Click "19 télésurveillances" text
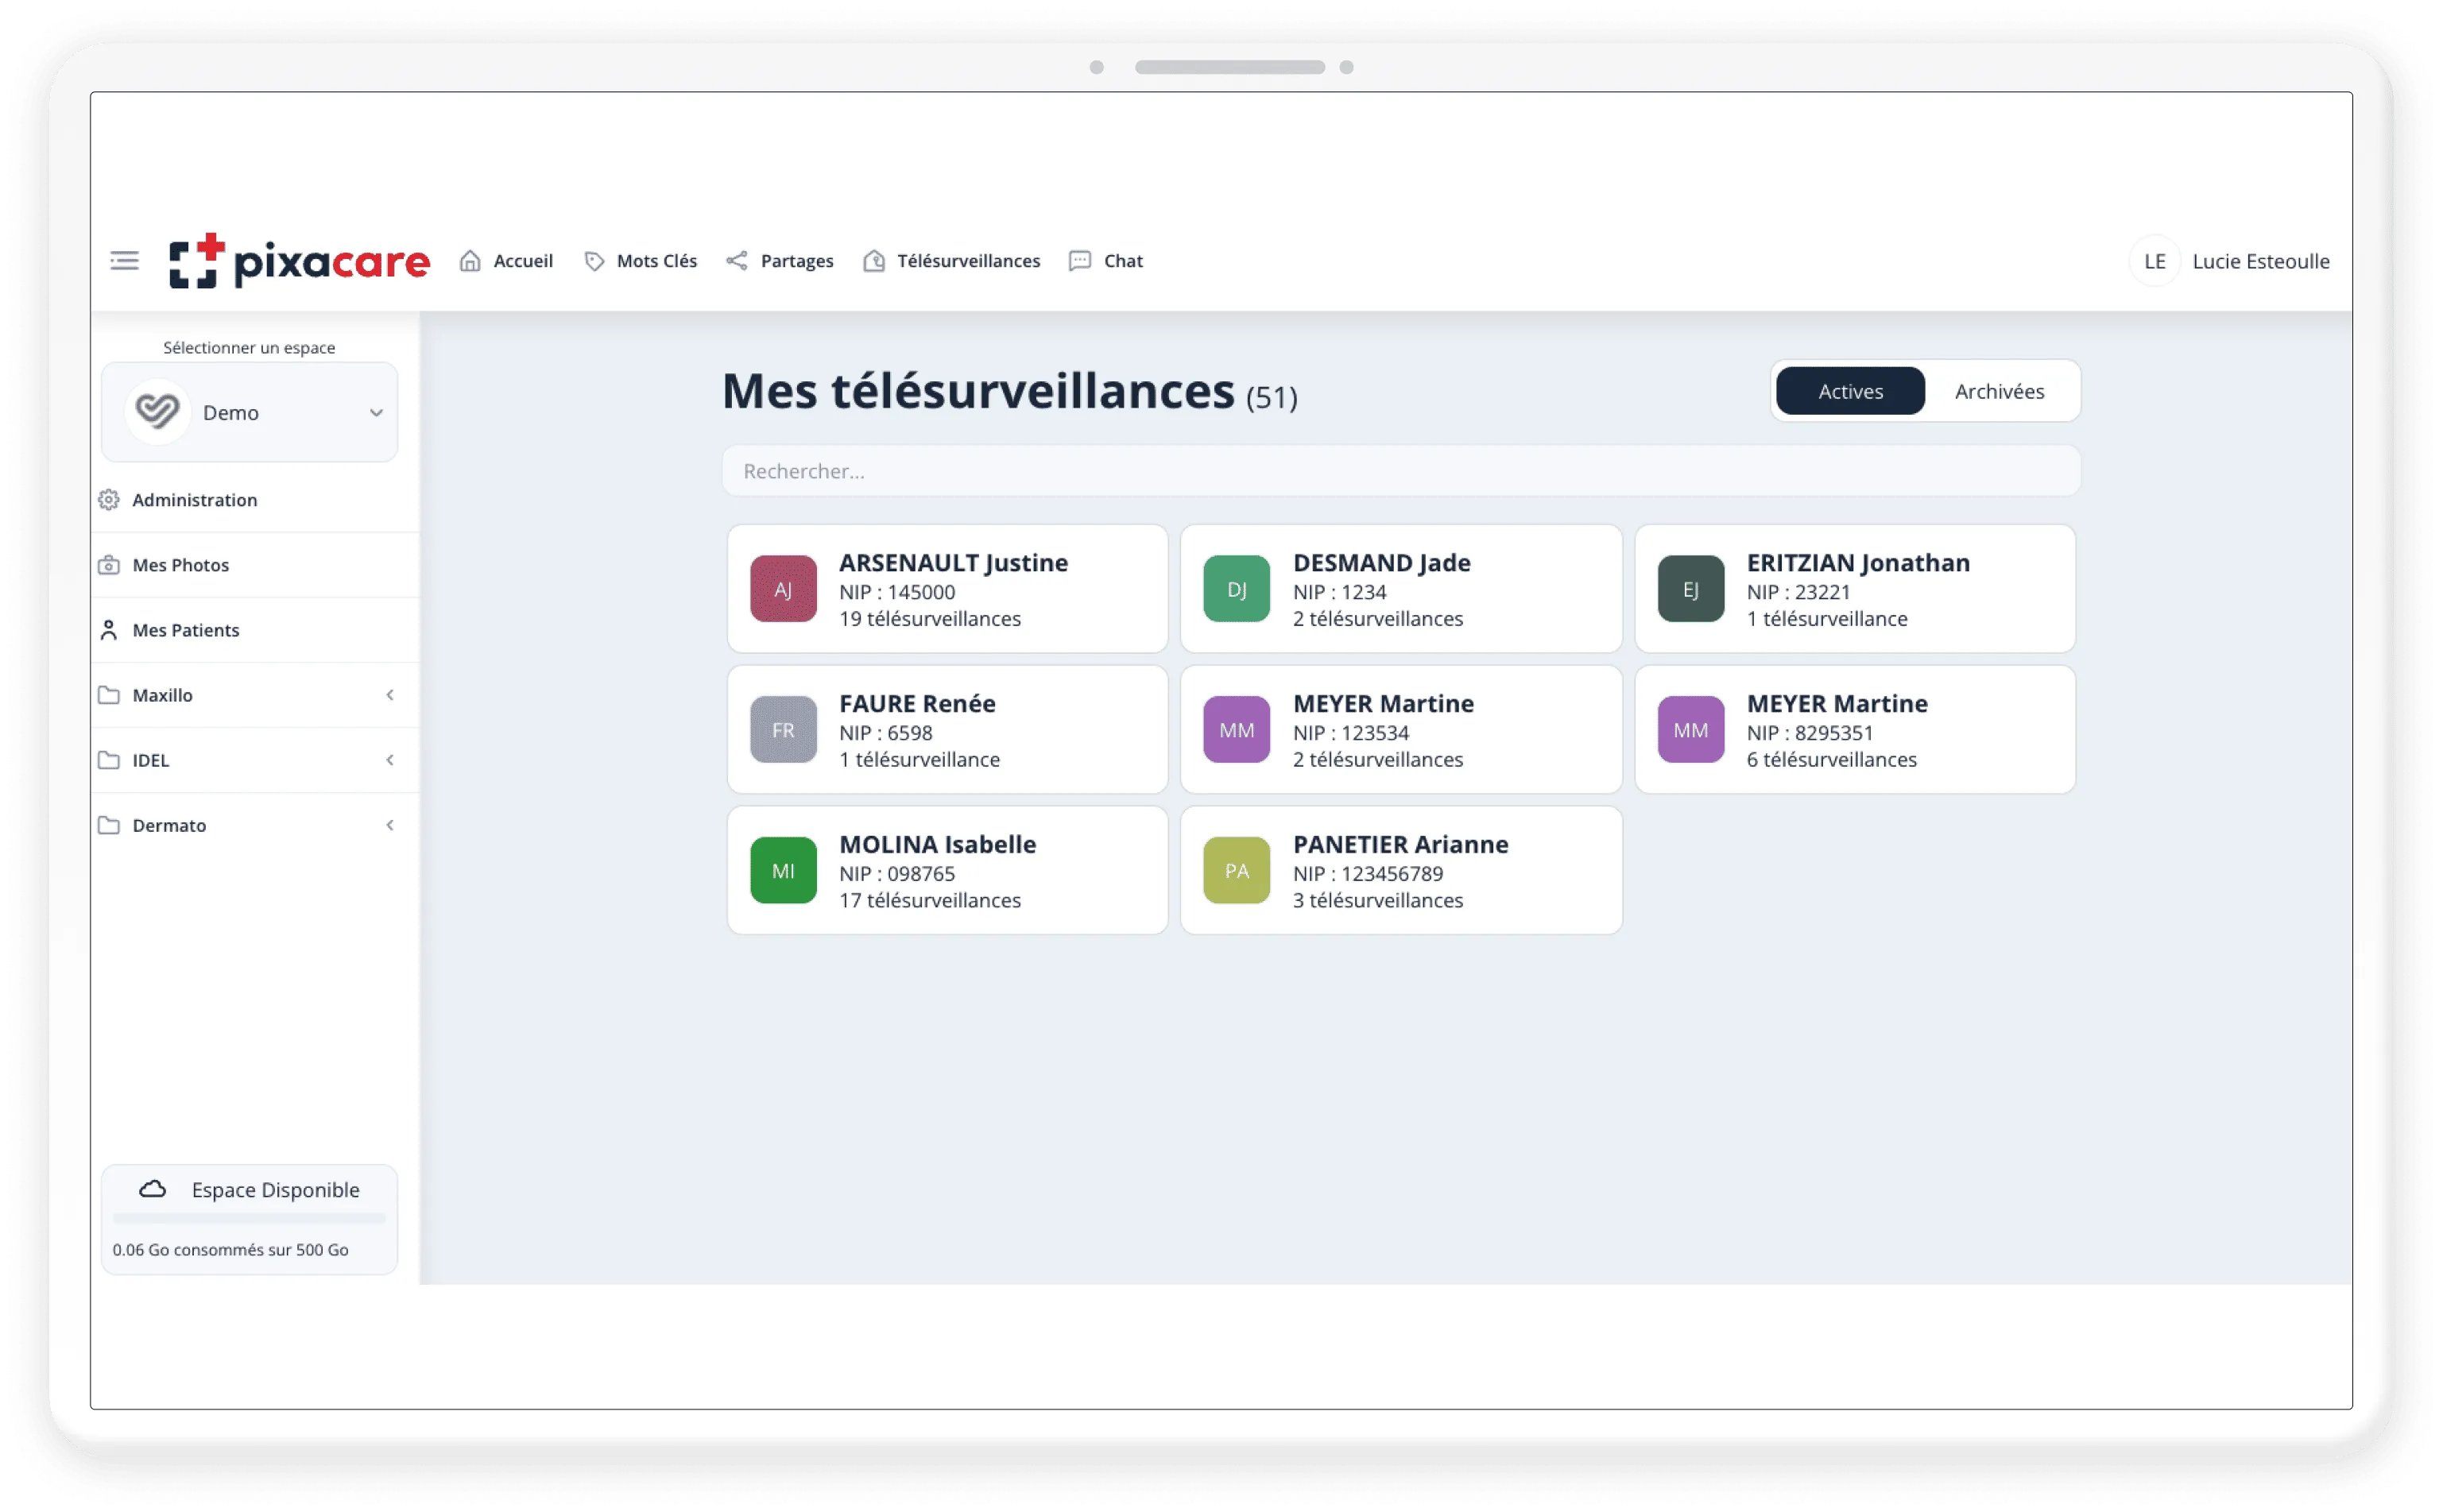The width and height of the screenshot is (2443, 1512). [930, 619]
